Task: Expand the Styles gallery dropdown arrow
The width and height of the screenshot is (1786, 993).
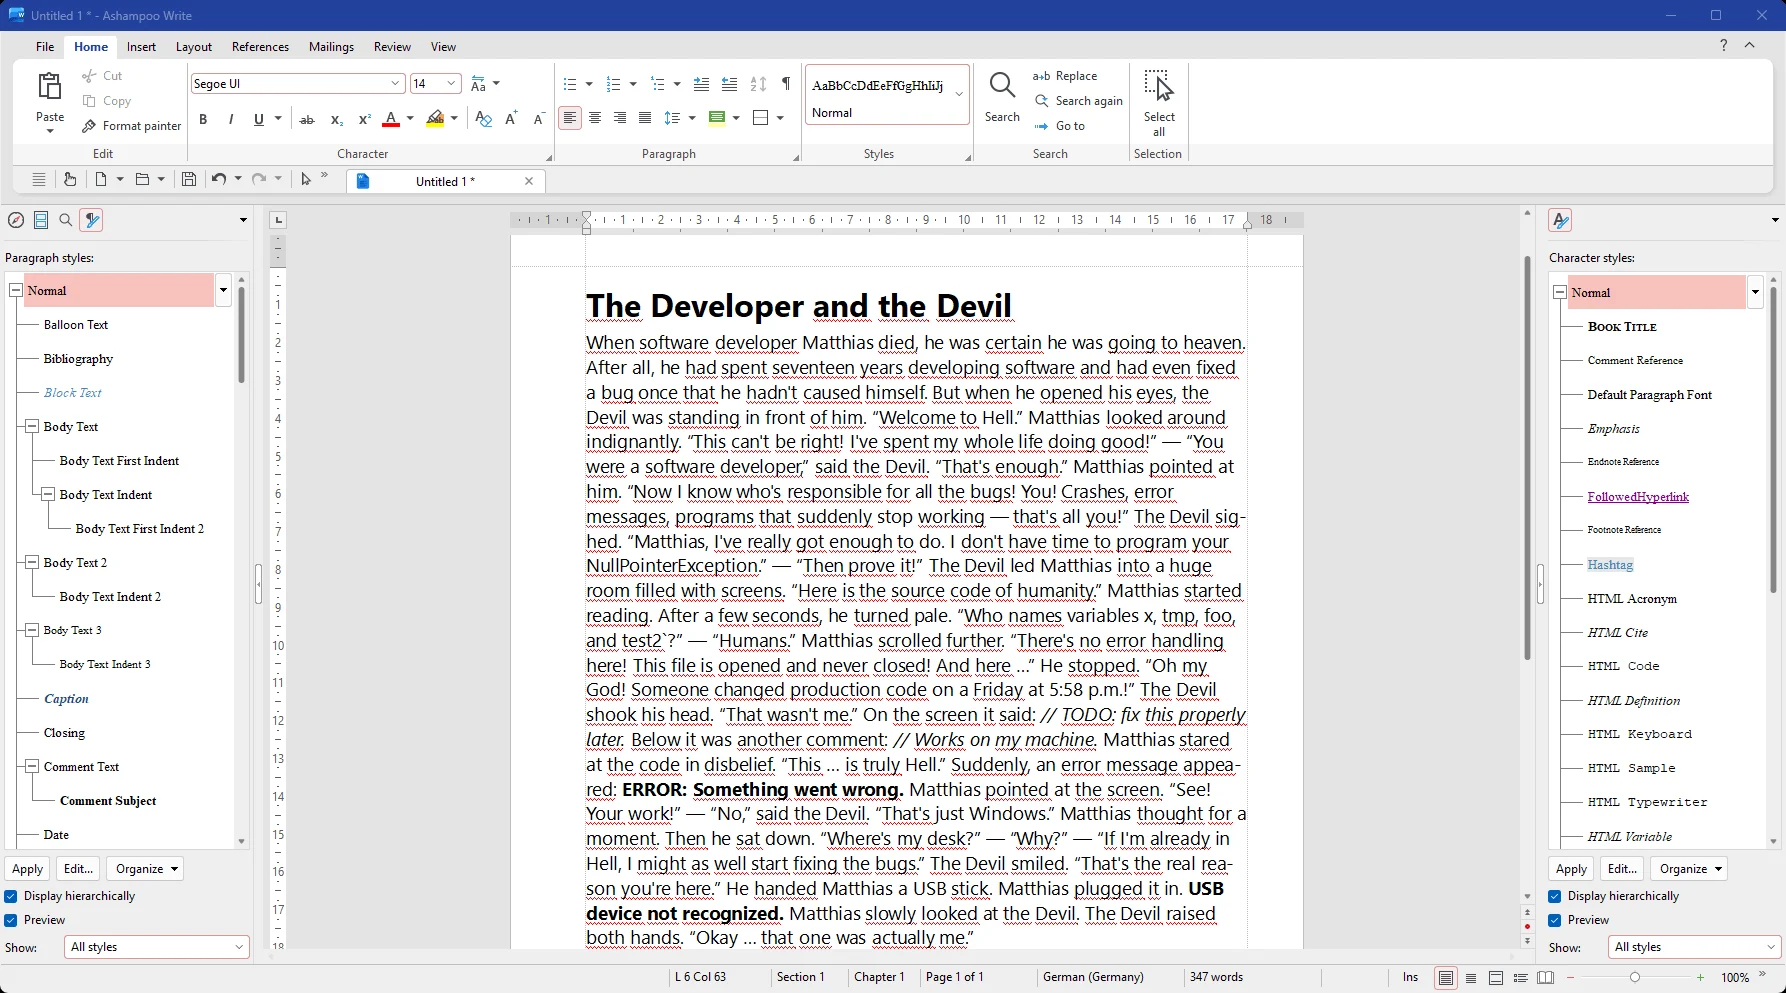Action: coord(959,94)
